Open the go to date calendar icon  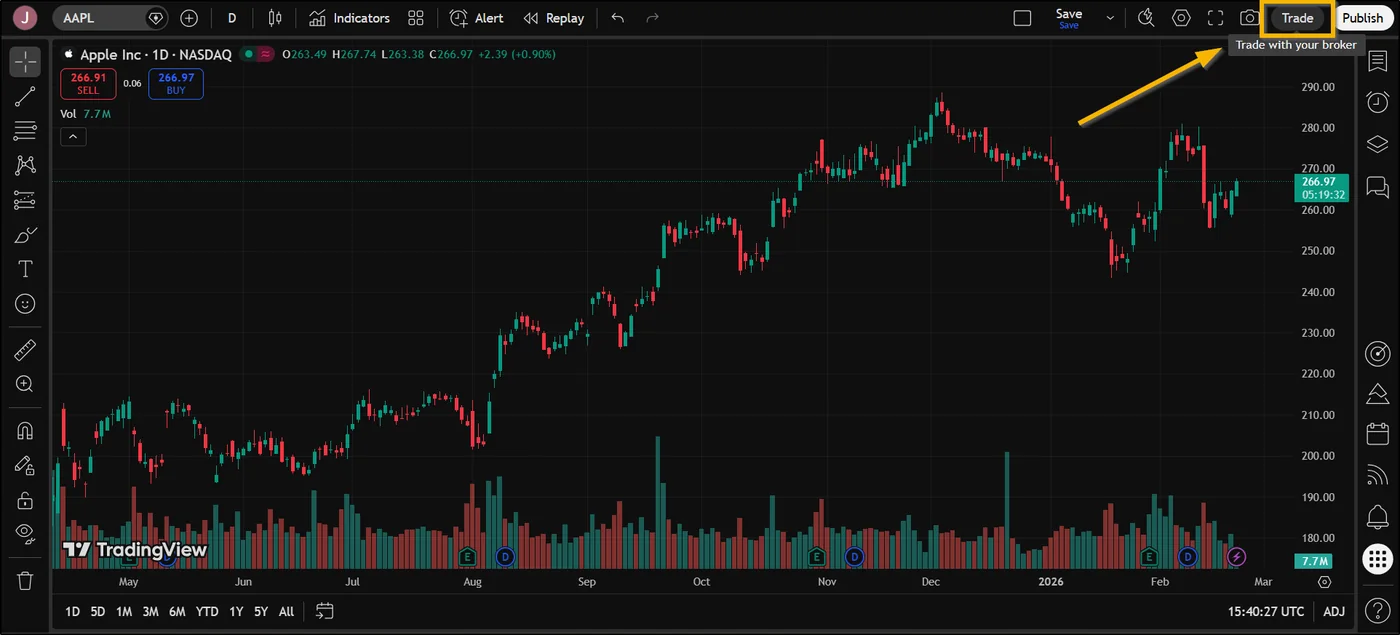(324, 611)
